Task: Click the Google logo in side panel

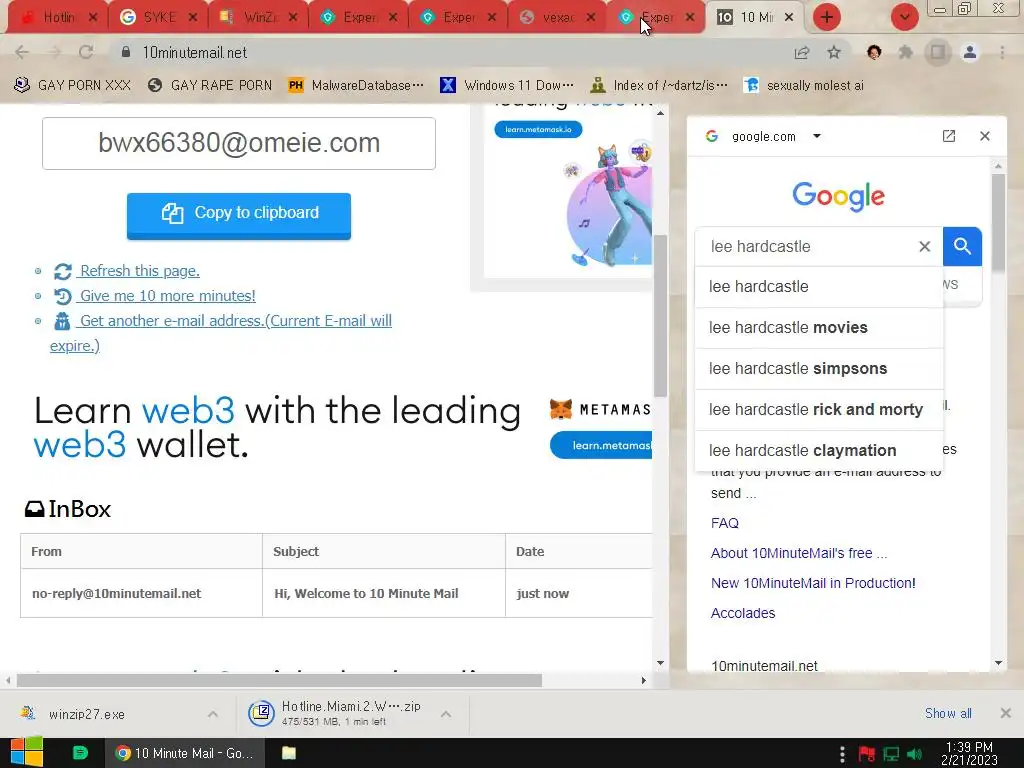Action: [x=839, y=196]
